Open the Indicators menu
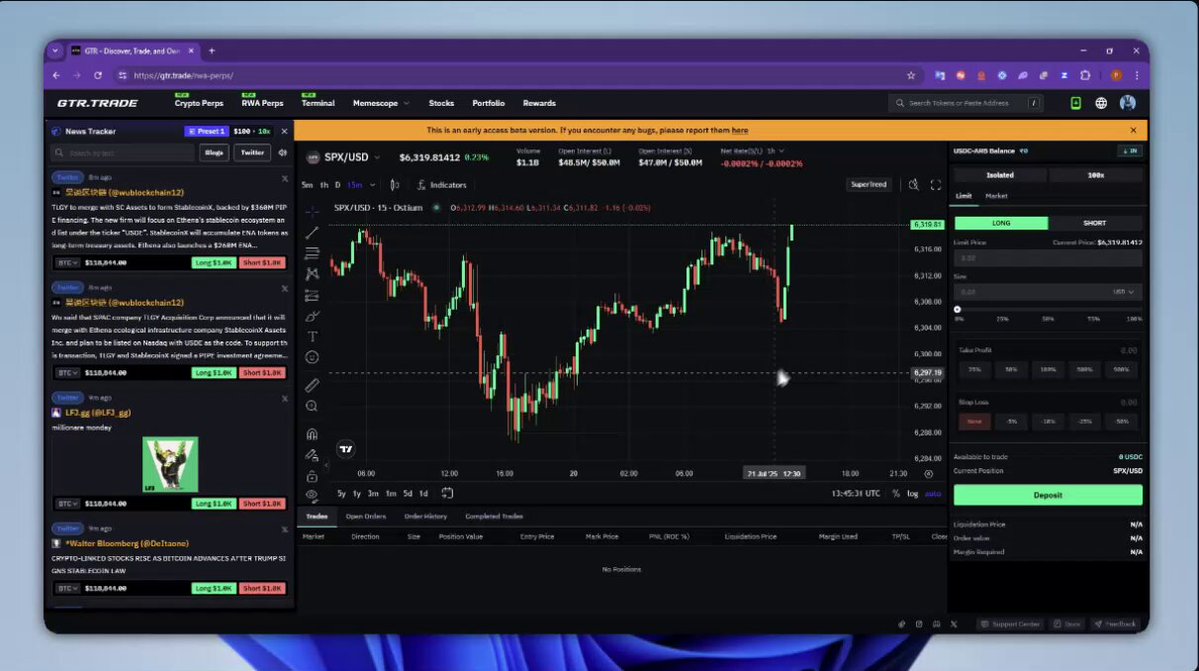This screenshot has width=1199, height=671. [441, 185]
